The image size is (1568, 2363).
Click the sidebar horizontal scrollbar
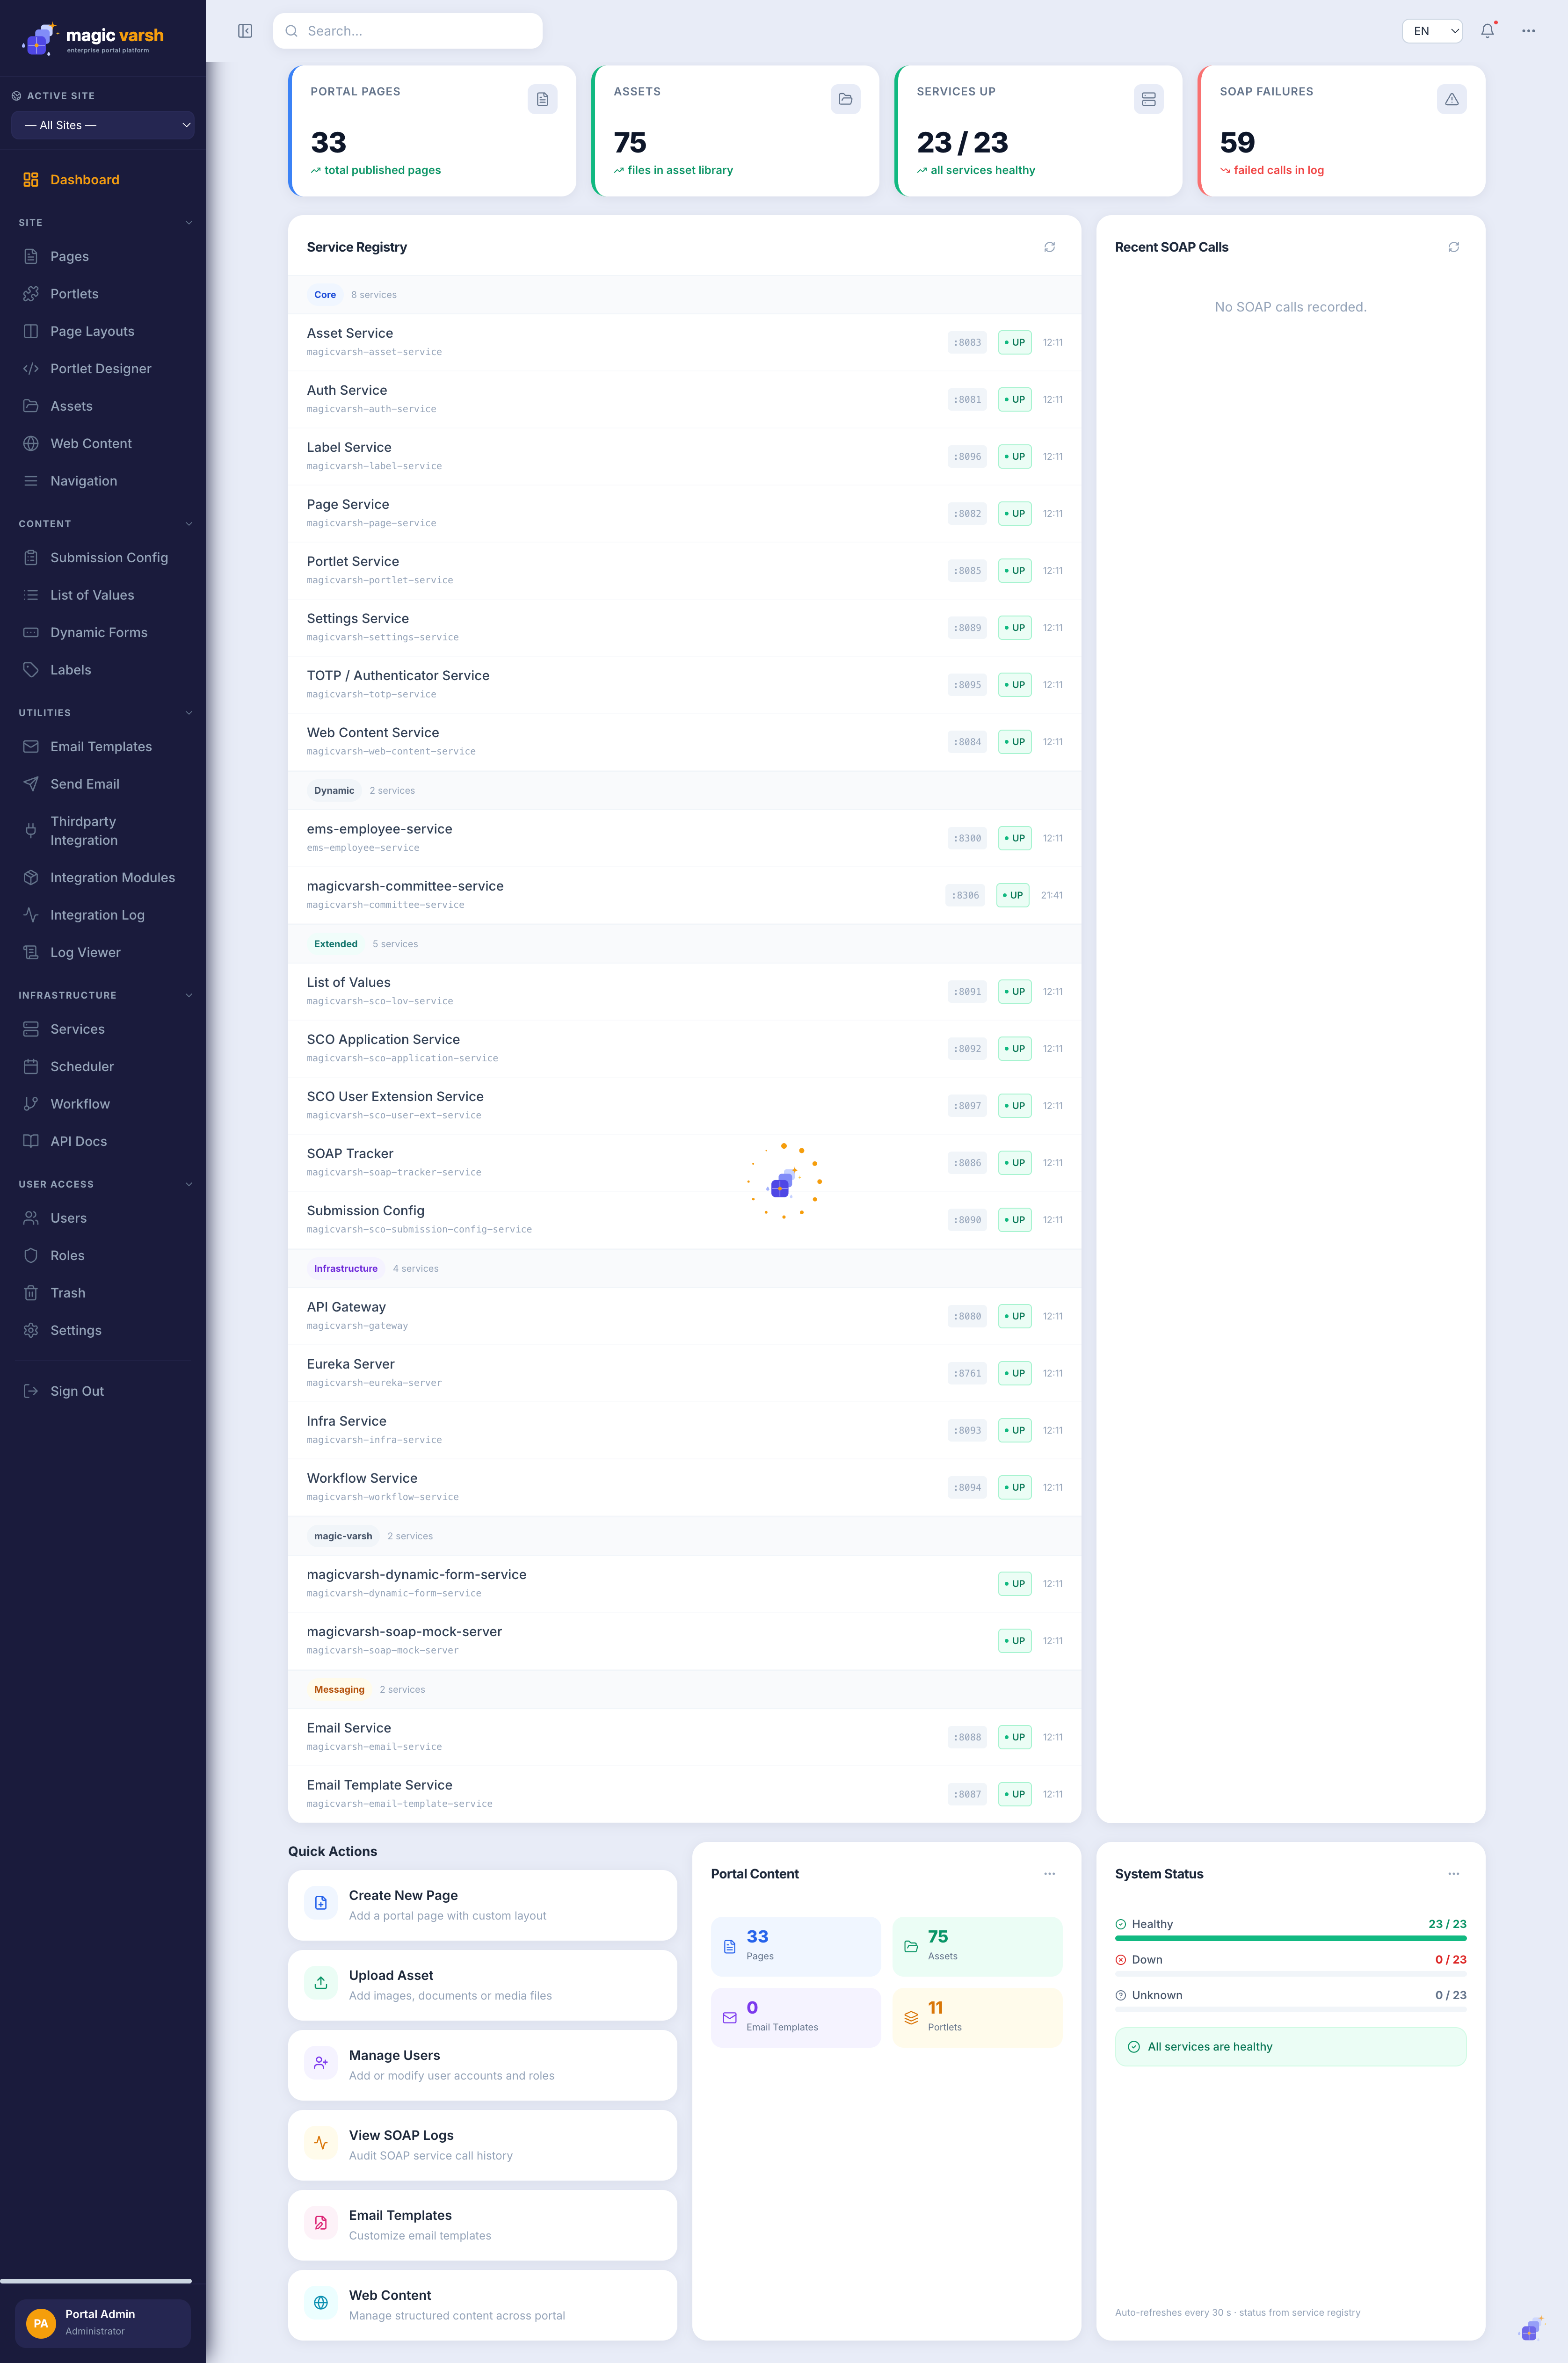[96, 2281]
